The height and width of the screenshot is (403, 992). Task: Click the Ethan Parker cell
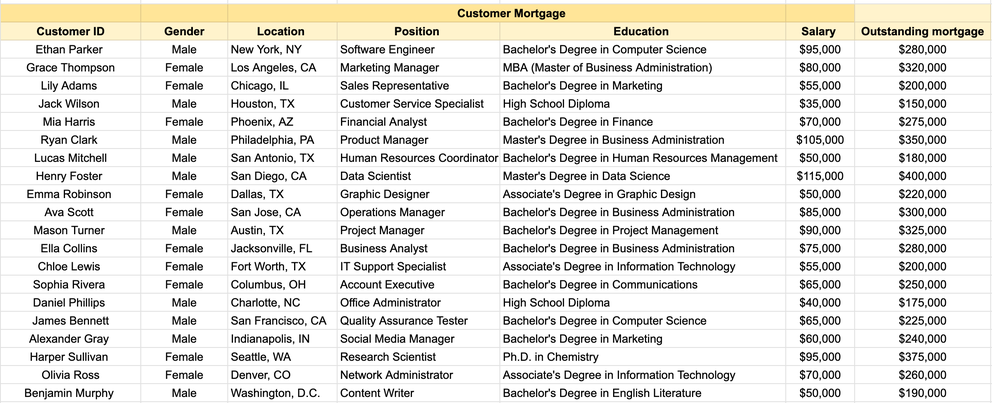70,49
